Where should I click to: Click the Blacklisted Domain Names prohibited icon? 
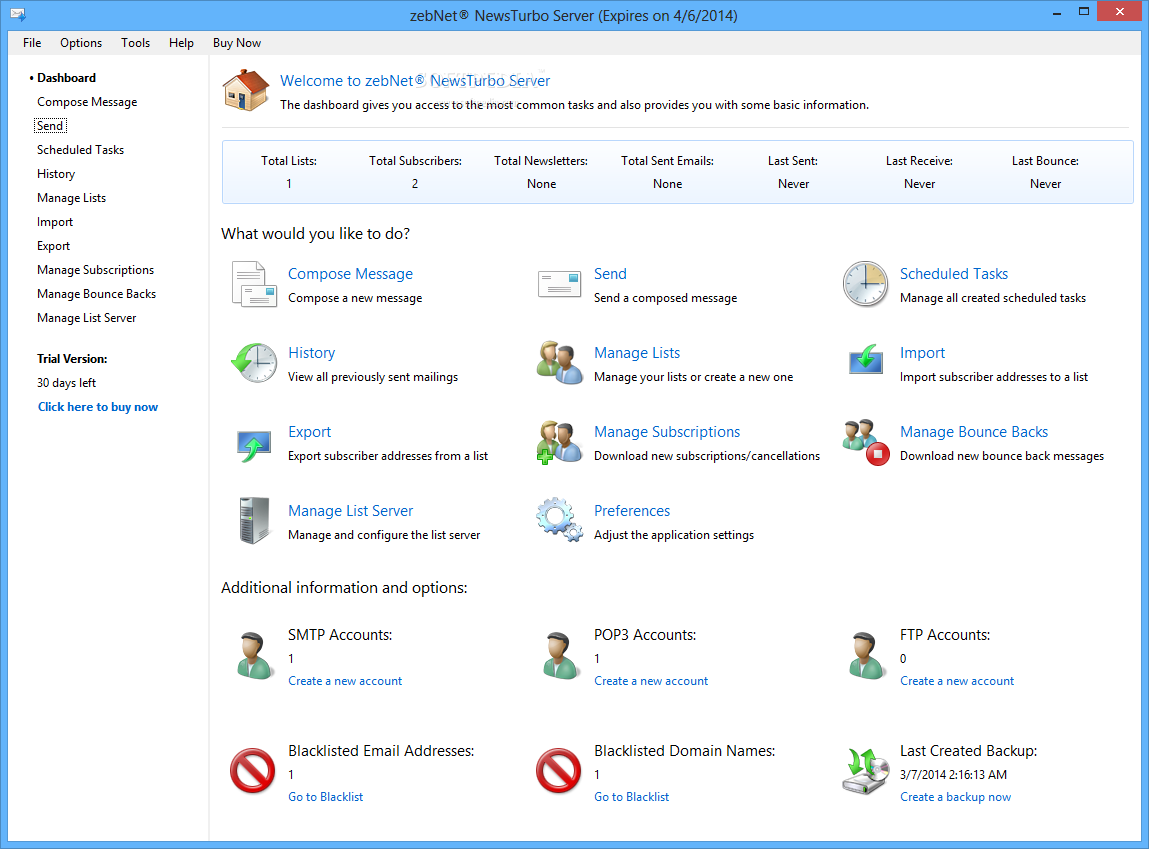tap(558, 771)
